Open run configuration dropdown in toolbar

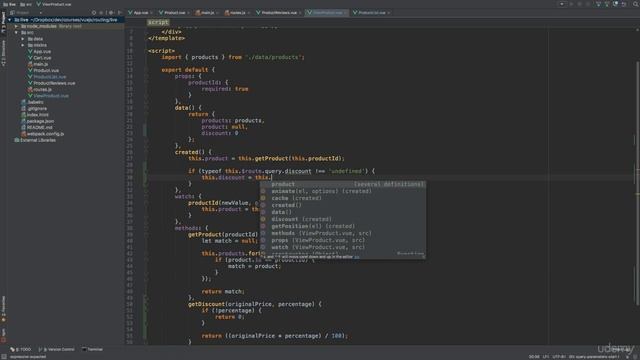[x=562, y=4]
